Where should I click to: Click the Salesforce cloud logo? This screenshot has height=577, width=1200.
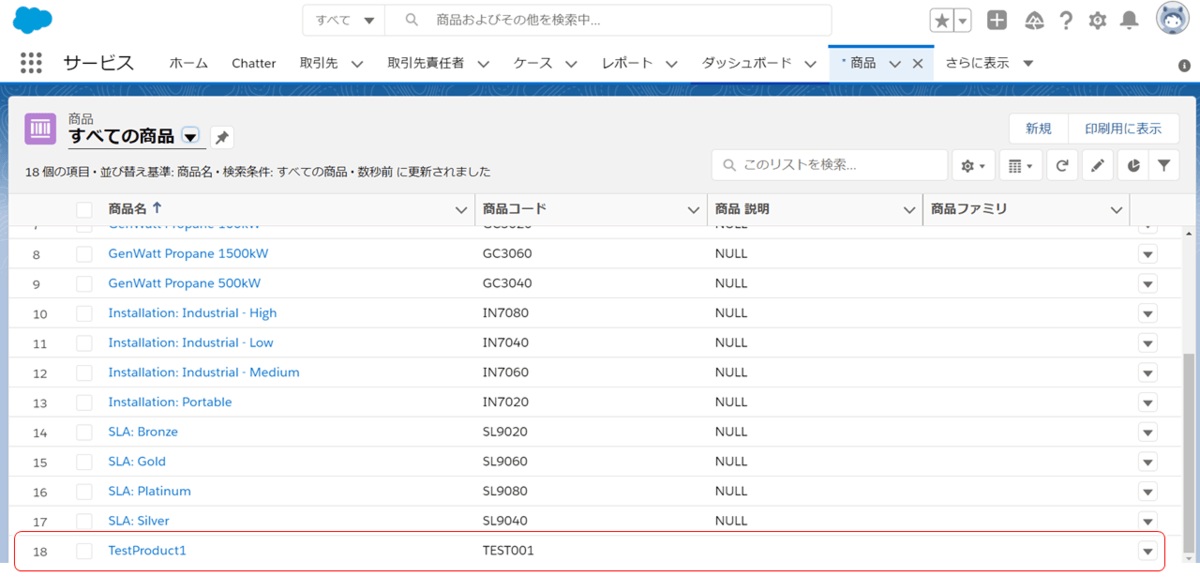click(34, 19)
